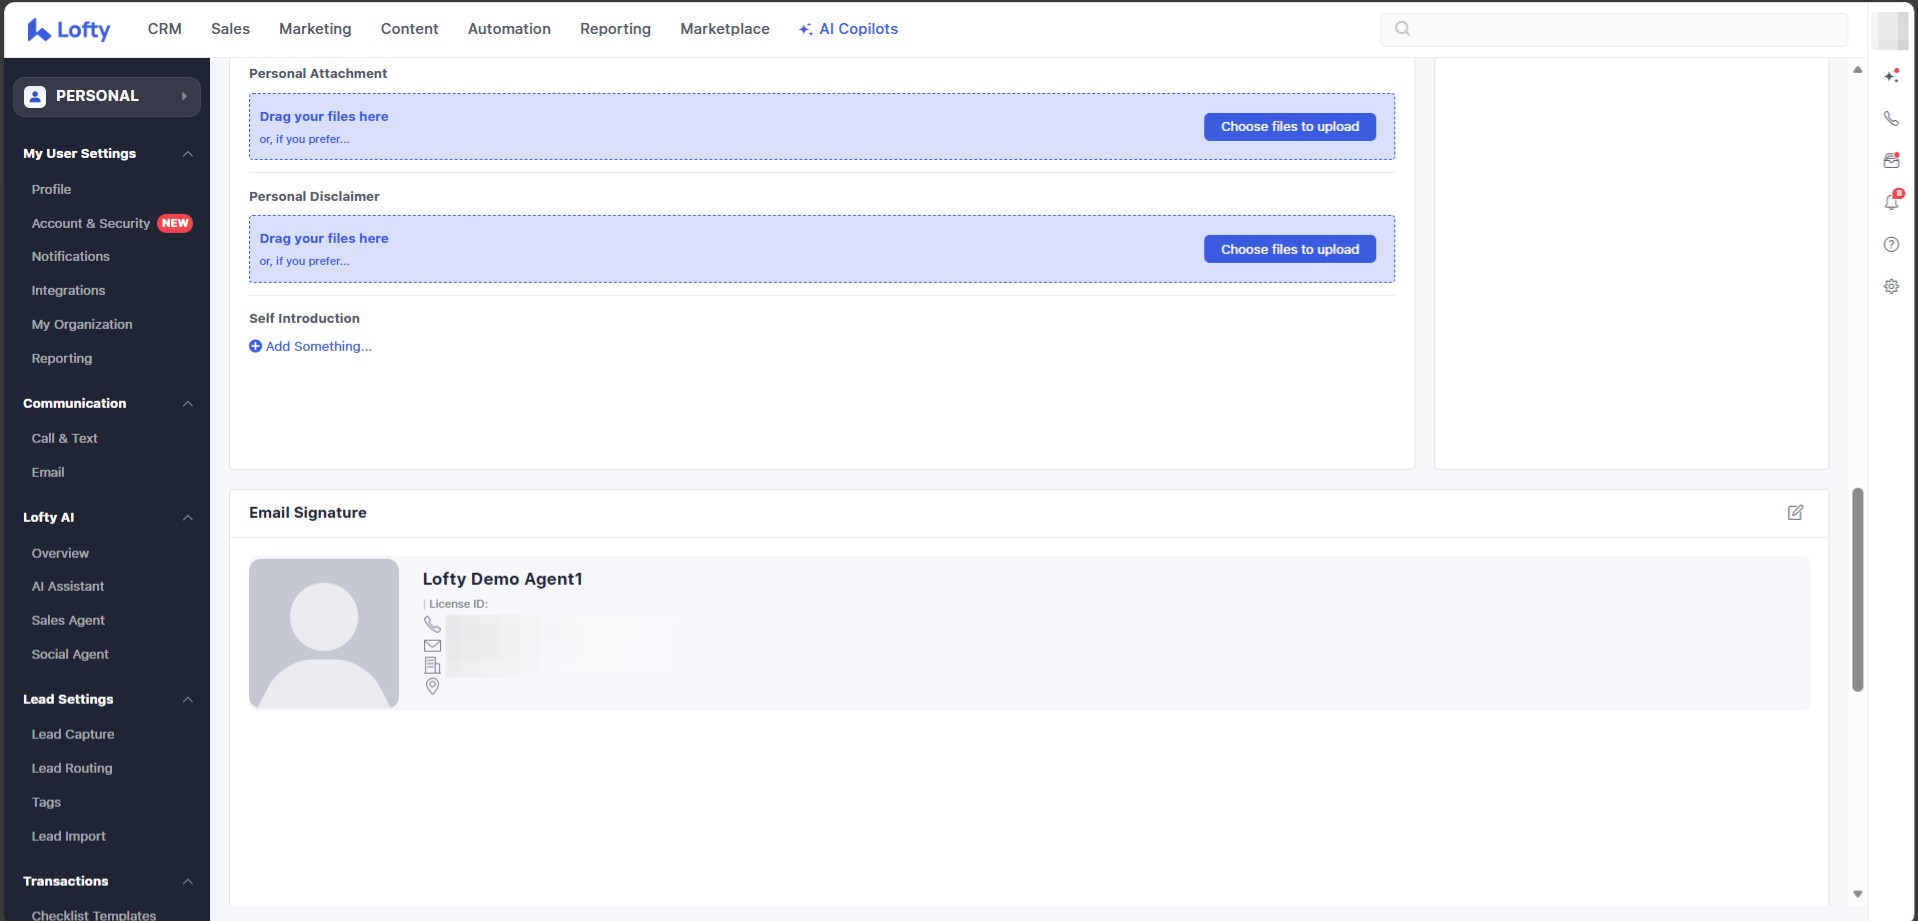Open the help question mark icon
Image resolution: width=1918 pixels, height=921 pixels.
pos(1891,244)
